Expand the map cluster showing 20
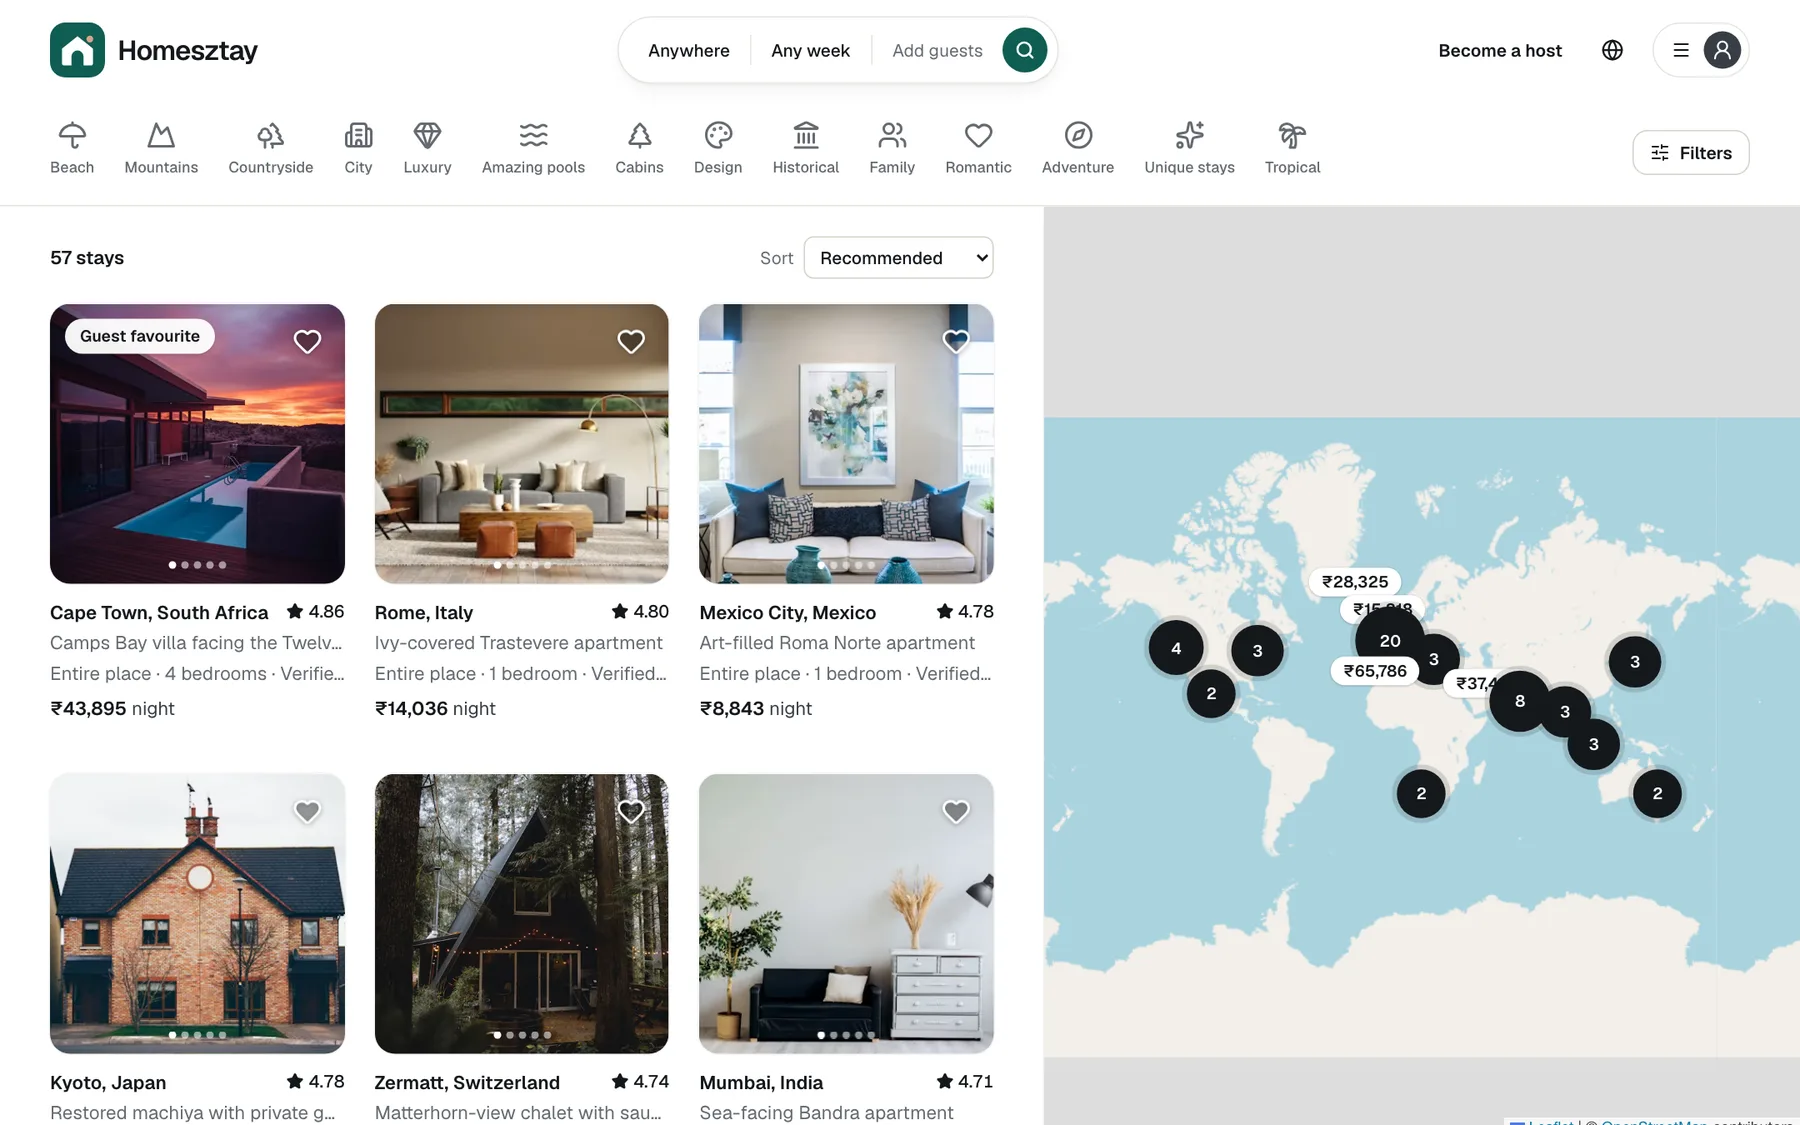The image size is (1800, 1125). pos(1389,640)
